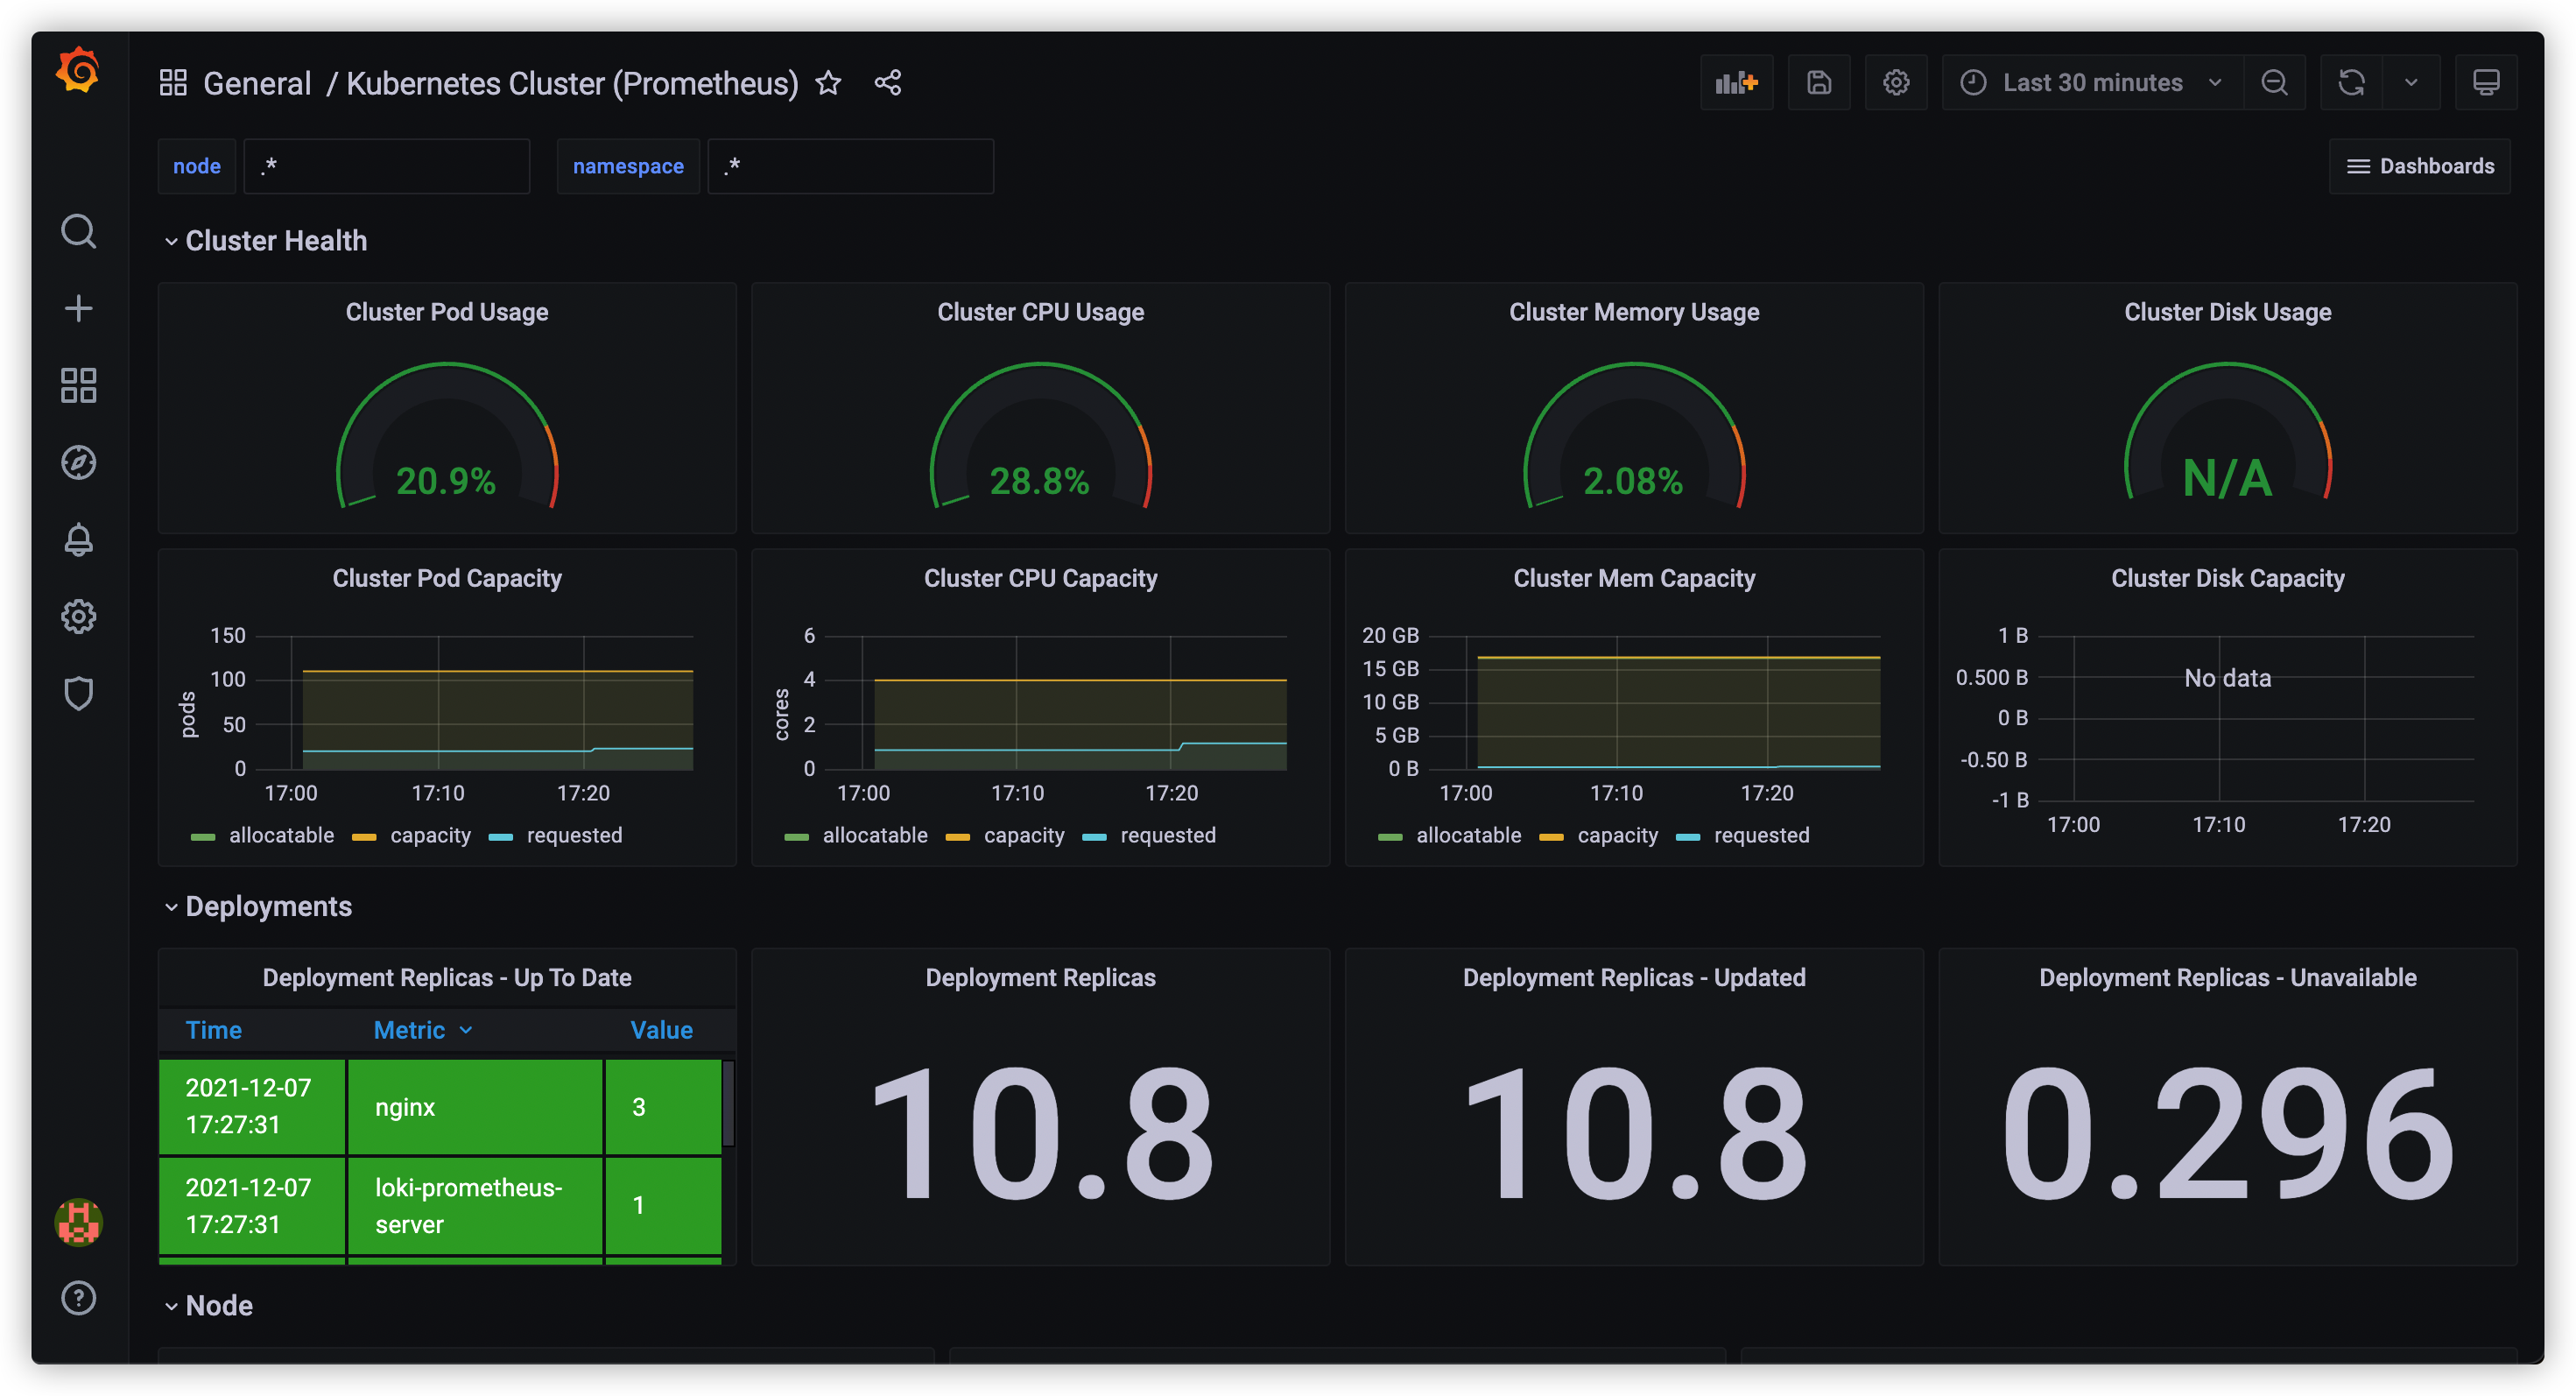Collapse the Node row
The height and width of the screenshot is (1396, 2576).
(208, 1305)
